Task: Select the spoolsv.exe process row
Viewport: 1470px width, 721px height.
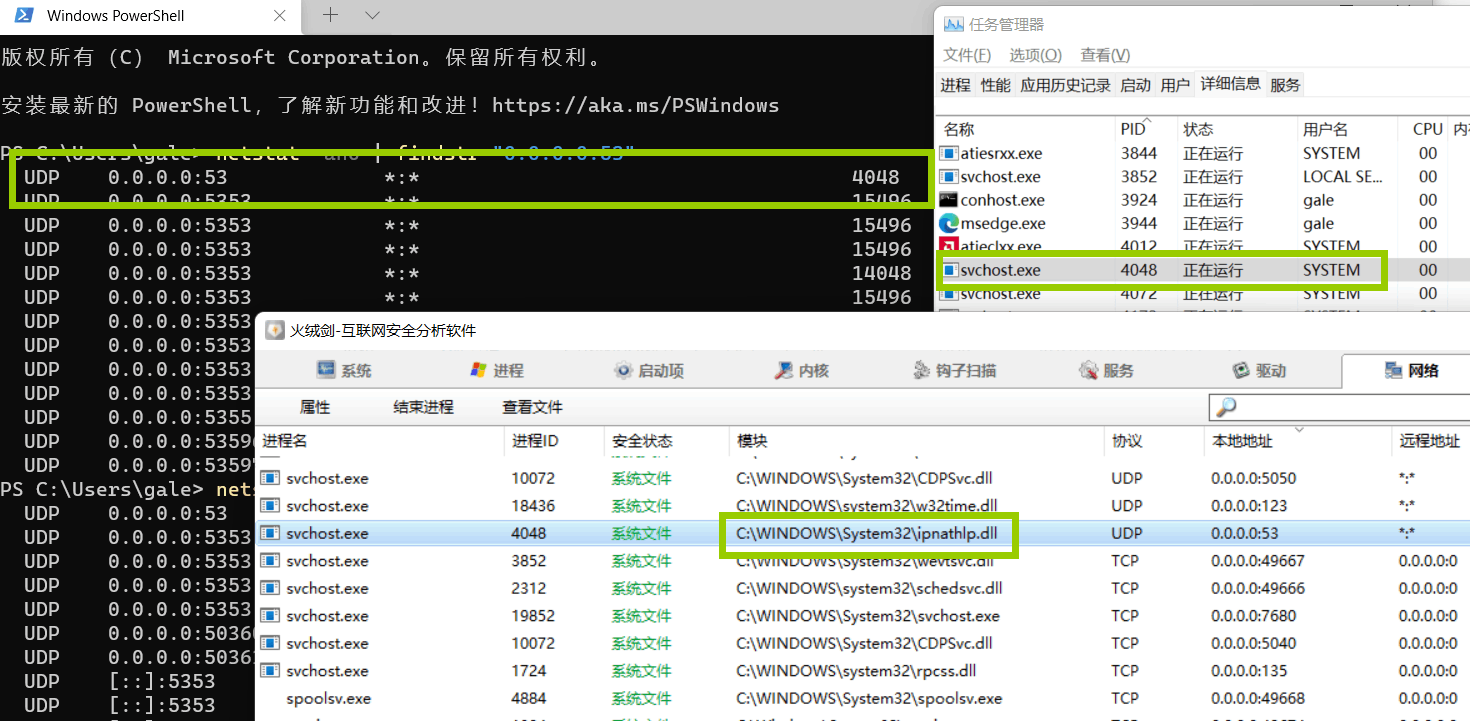Action: 862,698
